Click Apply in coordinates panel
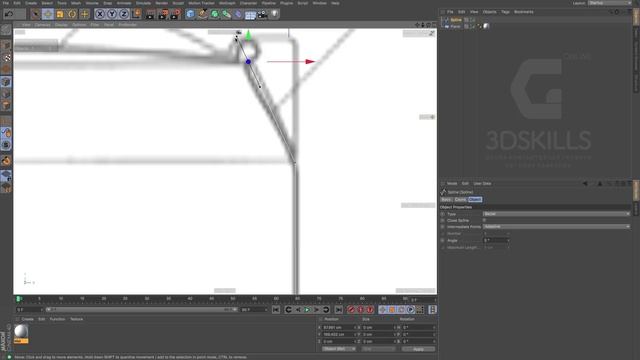This screenshot has height=360, width=640. click(418, 349)
